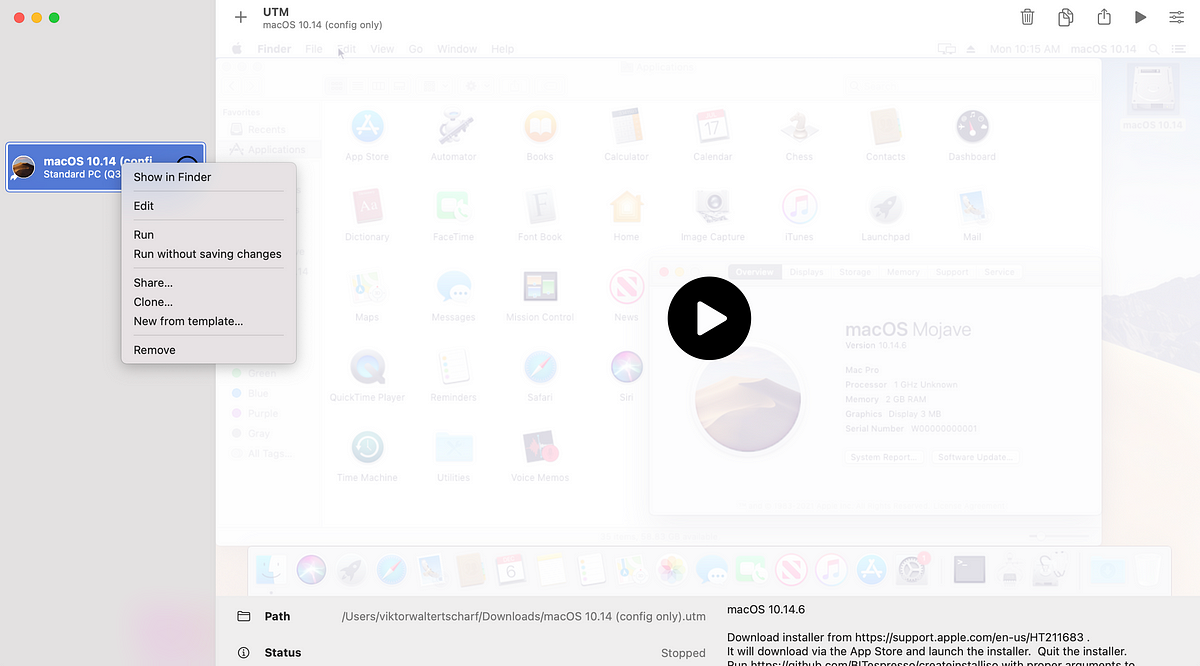The height and width of the screenshot is (666, 1200).
Task: Click Calendar icon in VM preview
Action: pos(713,128)
